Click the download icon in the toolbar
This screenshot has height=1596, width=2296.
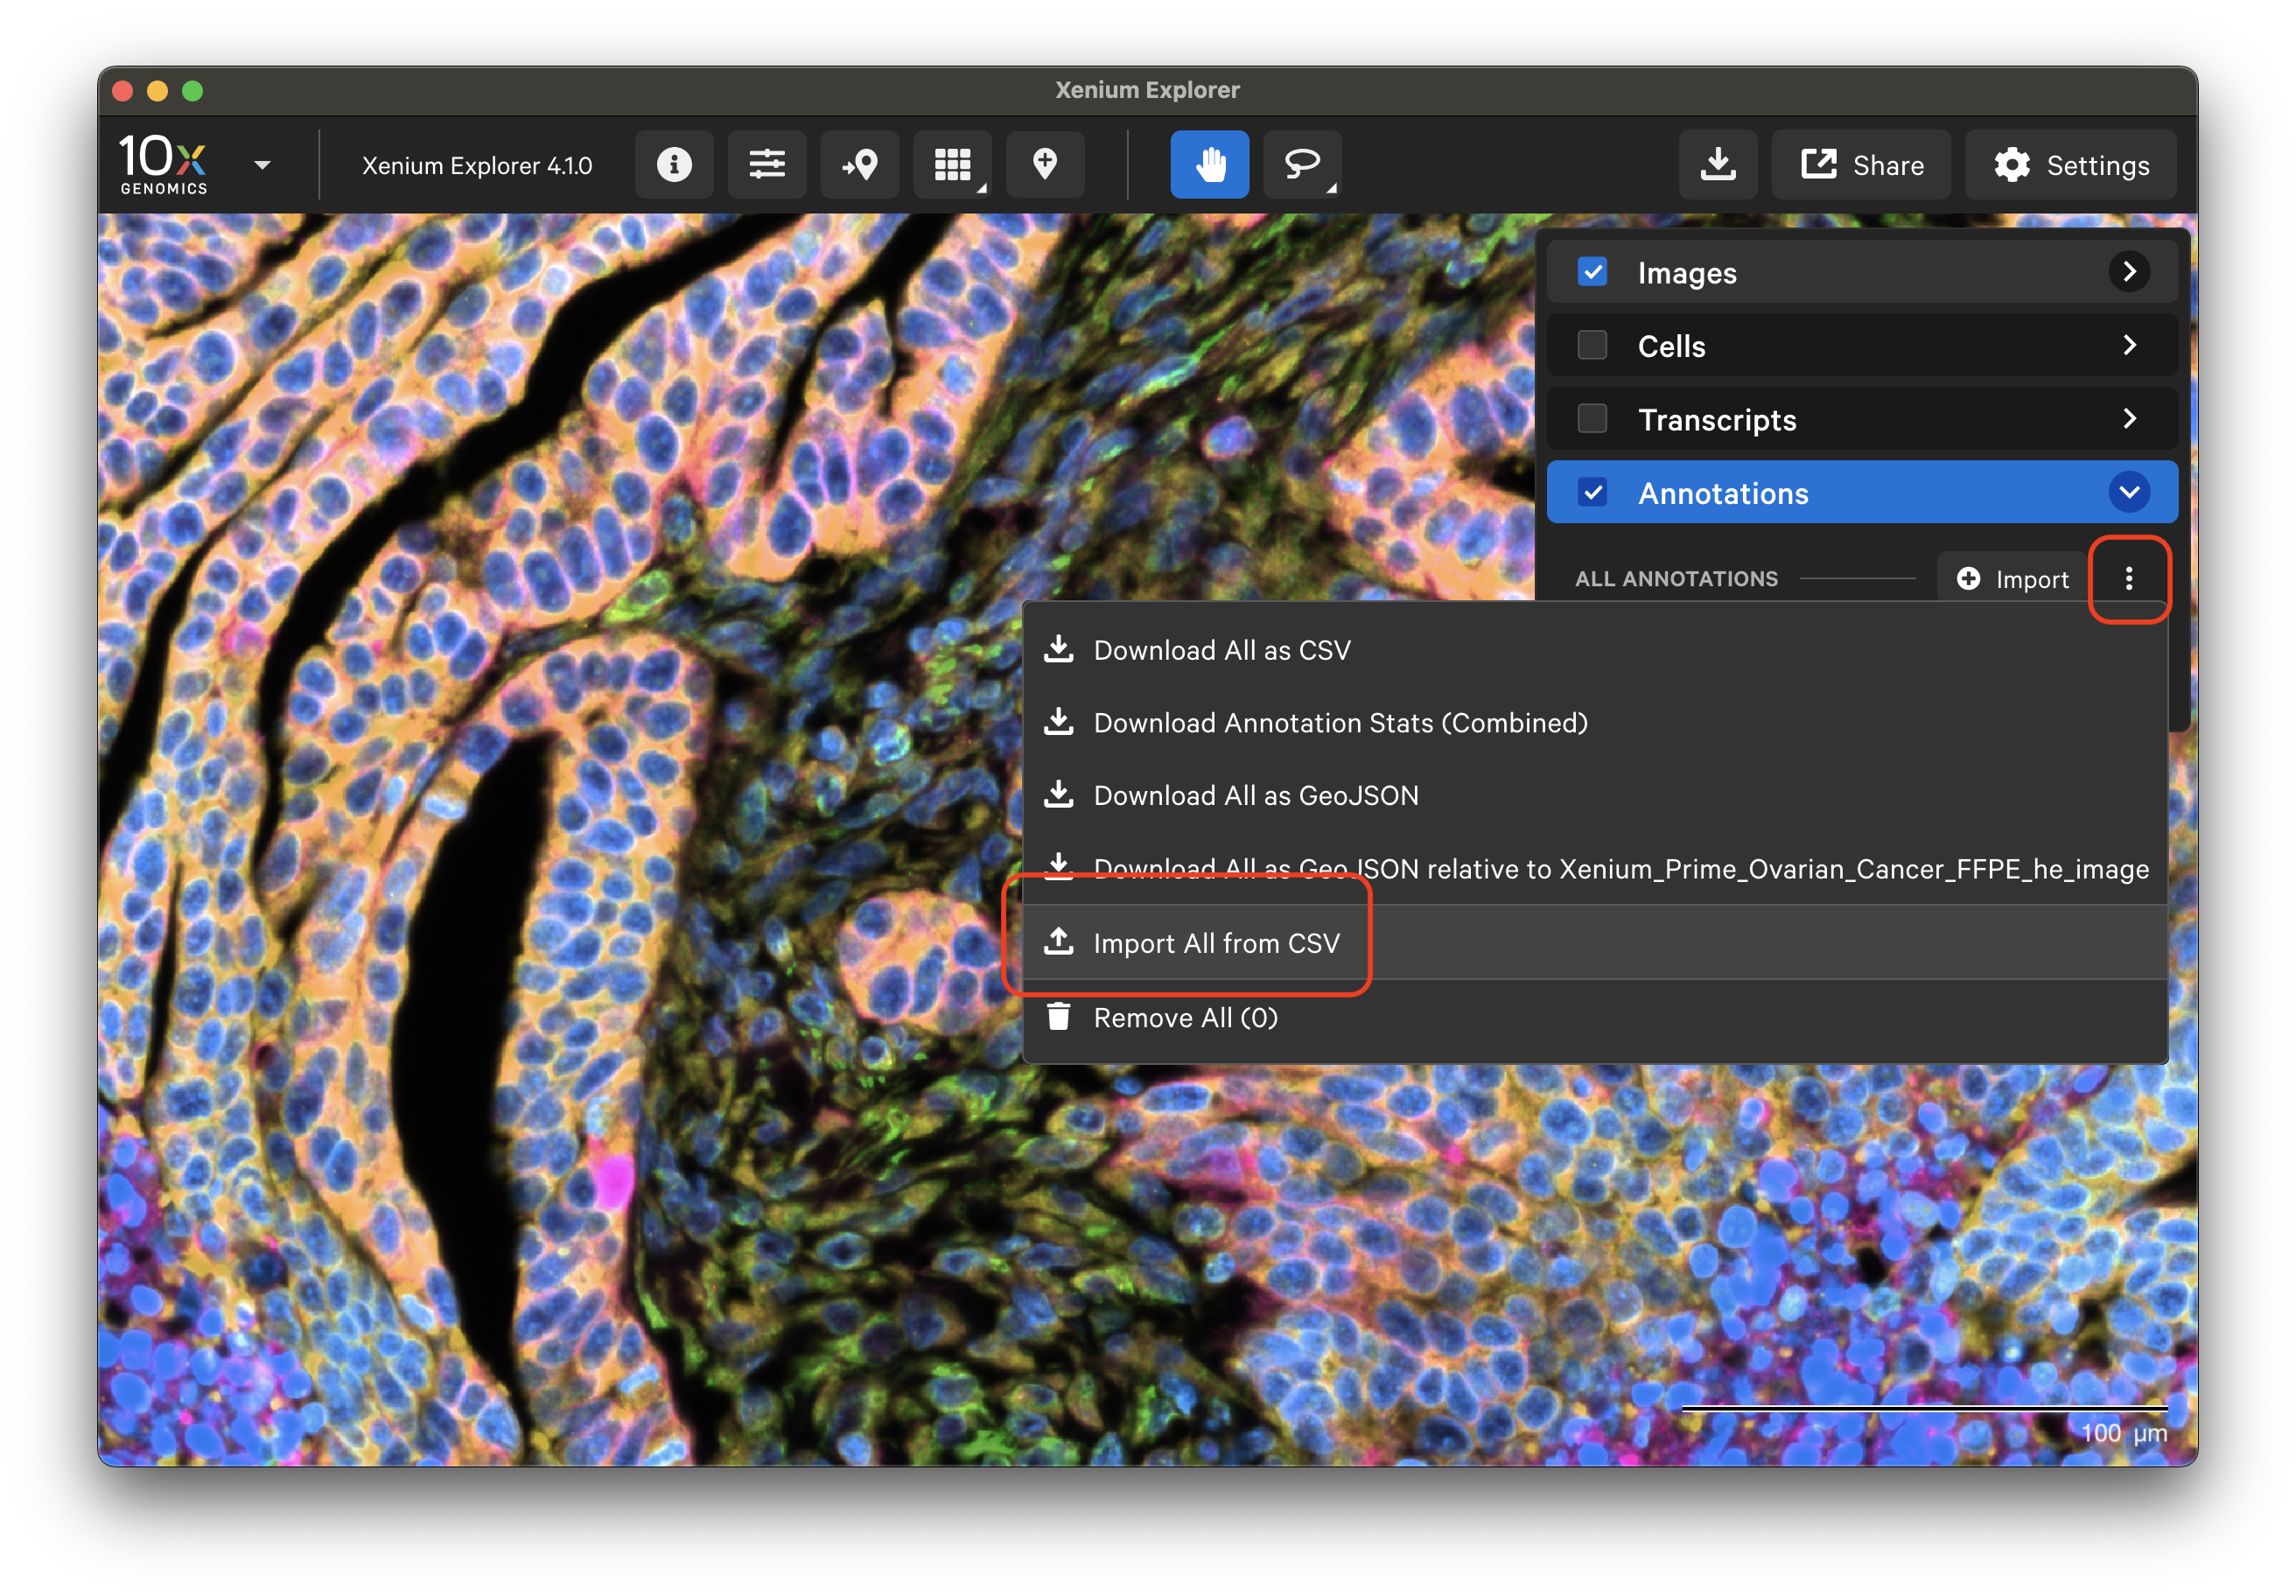1718,164
